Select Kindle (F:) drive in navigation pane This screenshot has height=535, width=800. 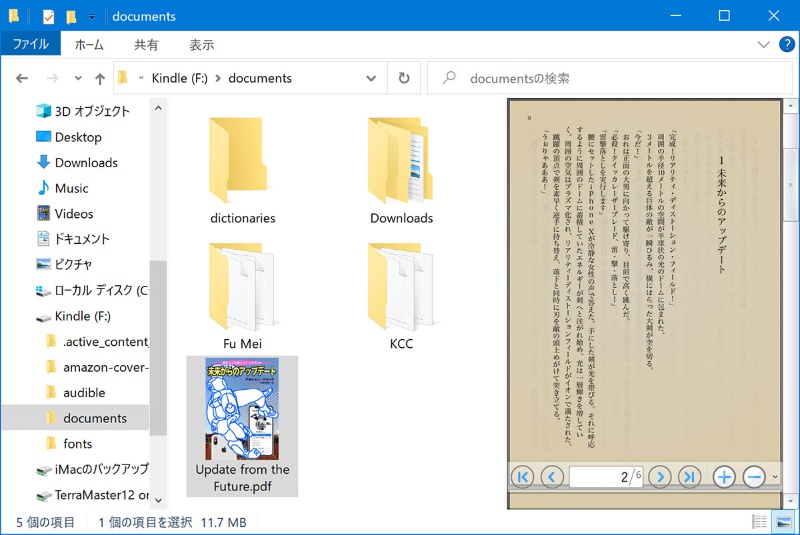73,316
